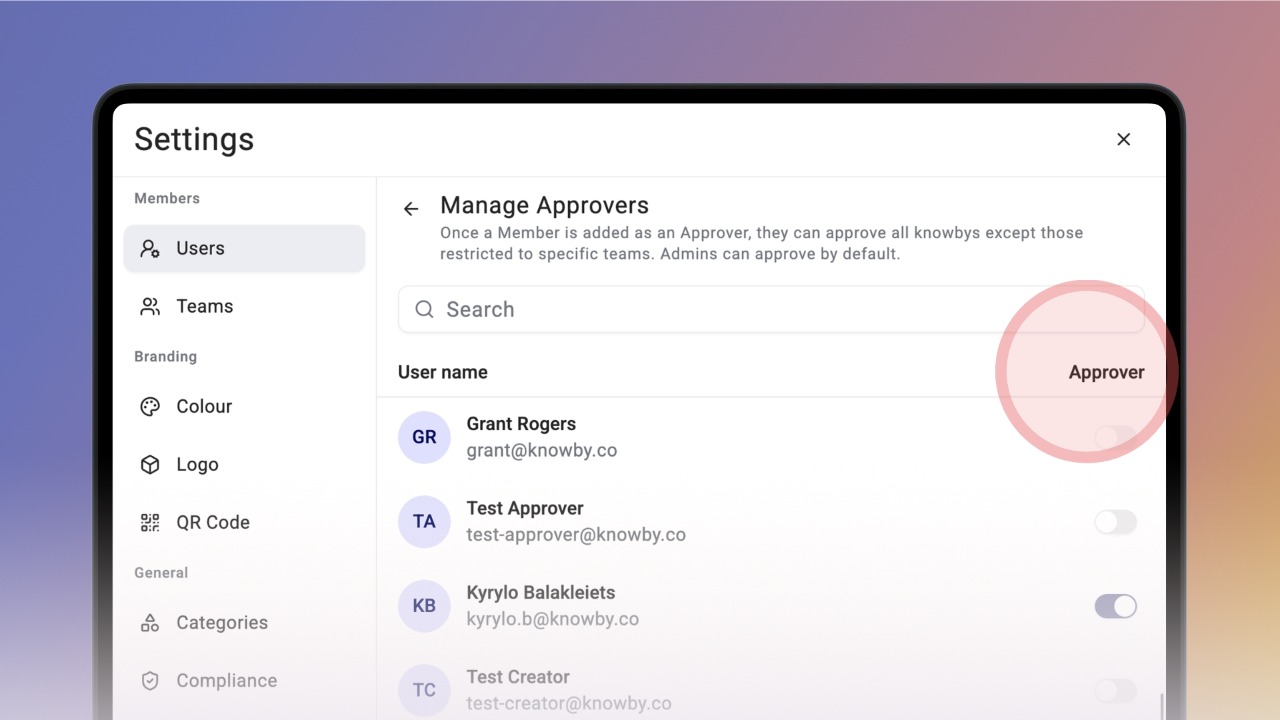Click the Teams people icon
Screen dimensions: 1280x720
[150, 307]
